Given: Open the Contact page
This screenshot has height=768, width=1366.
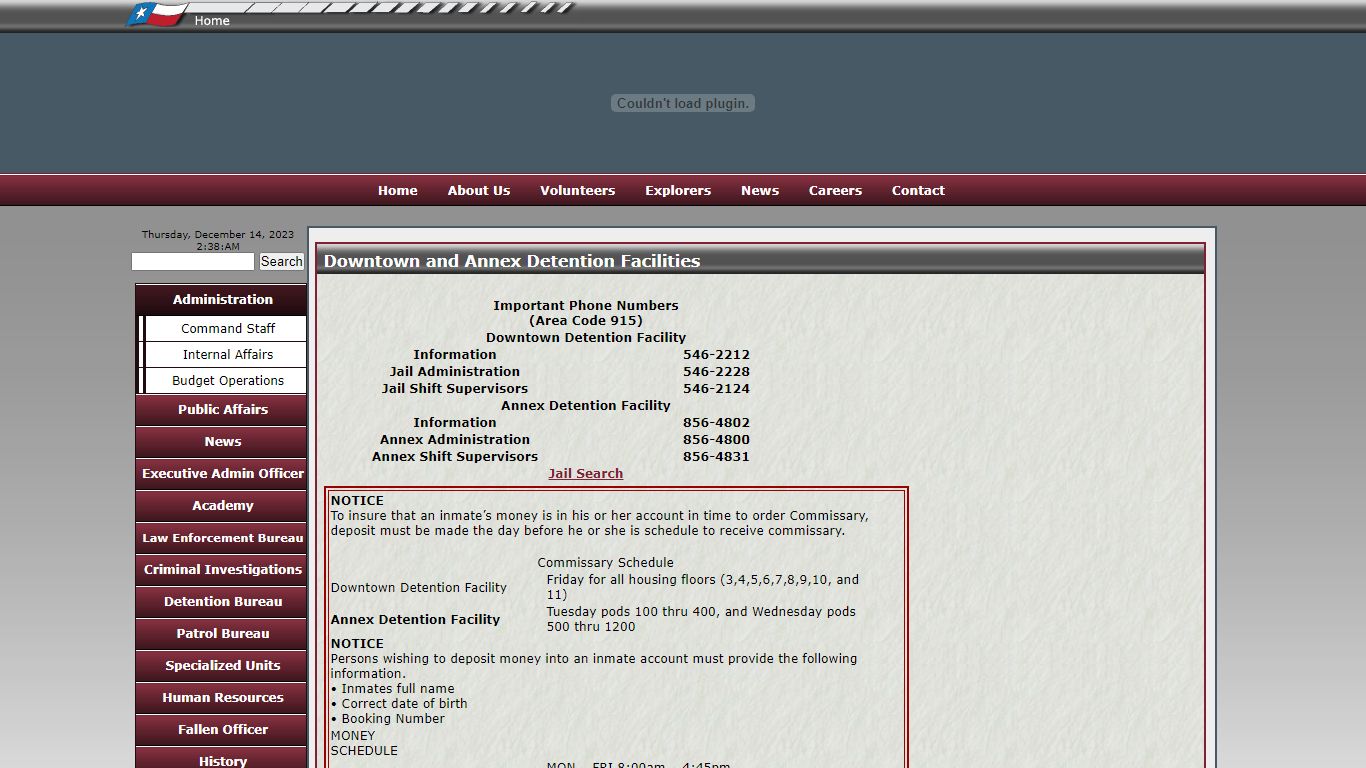Looking at the screenshot, I should tap(917, 191).
